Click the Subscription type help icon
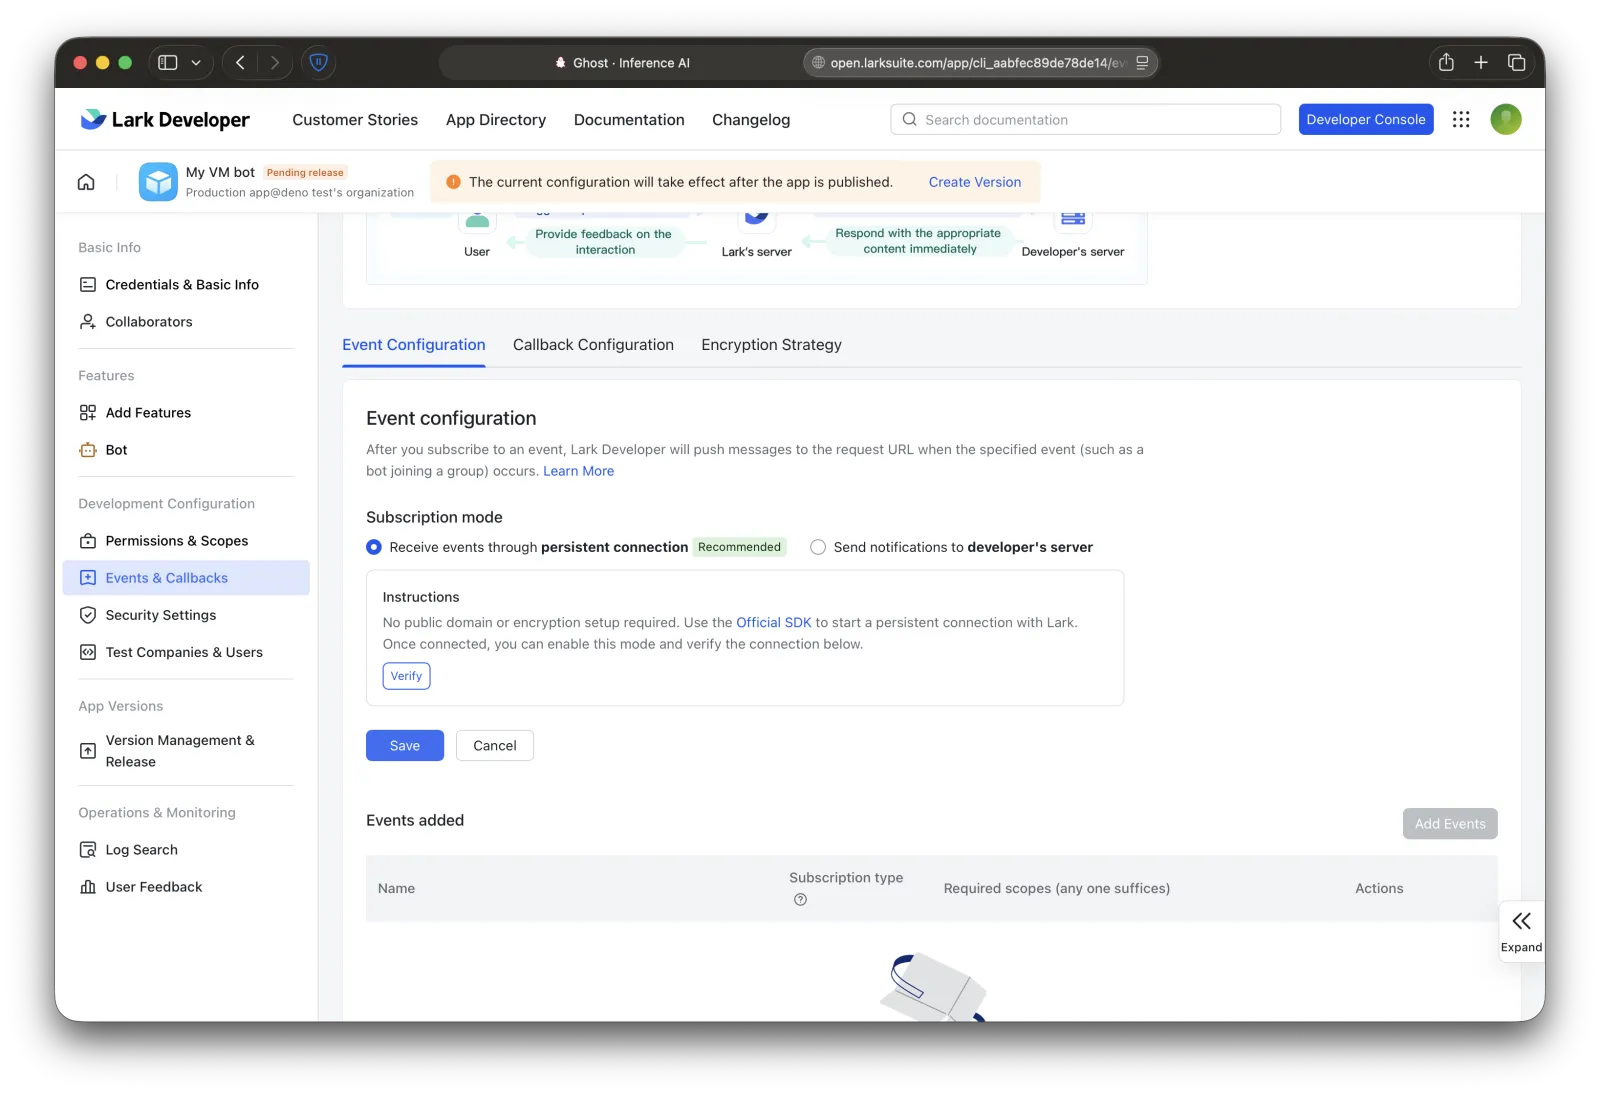Viewport: 1600px width, 1094px height. pyautogui.click(x=800, y=900)
